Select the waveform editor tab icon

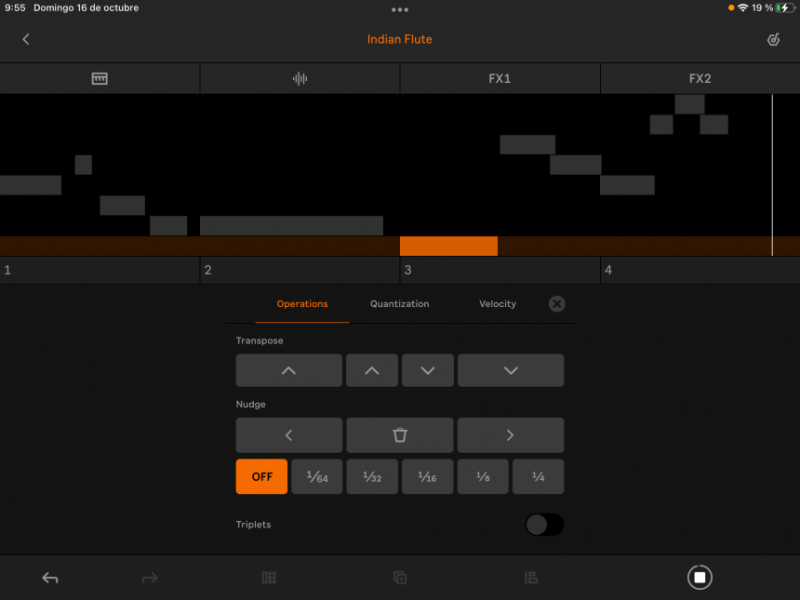tap(299, 78)
